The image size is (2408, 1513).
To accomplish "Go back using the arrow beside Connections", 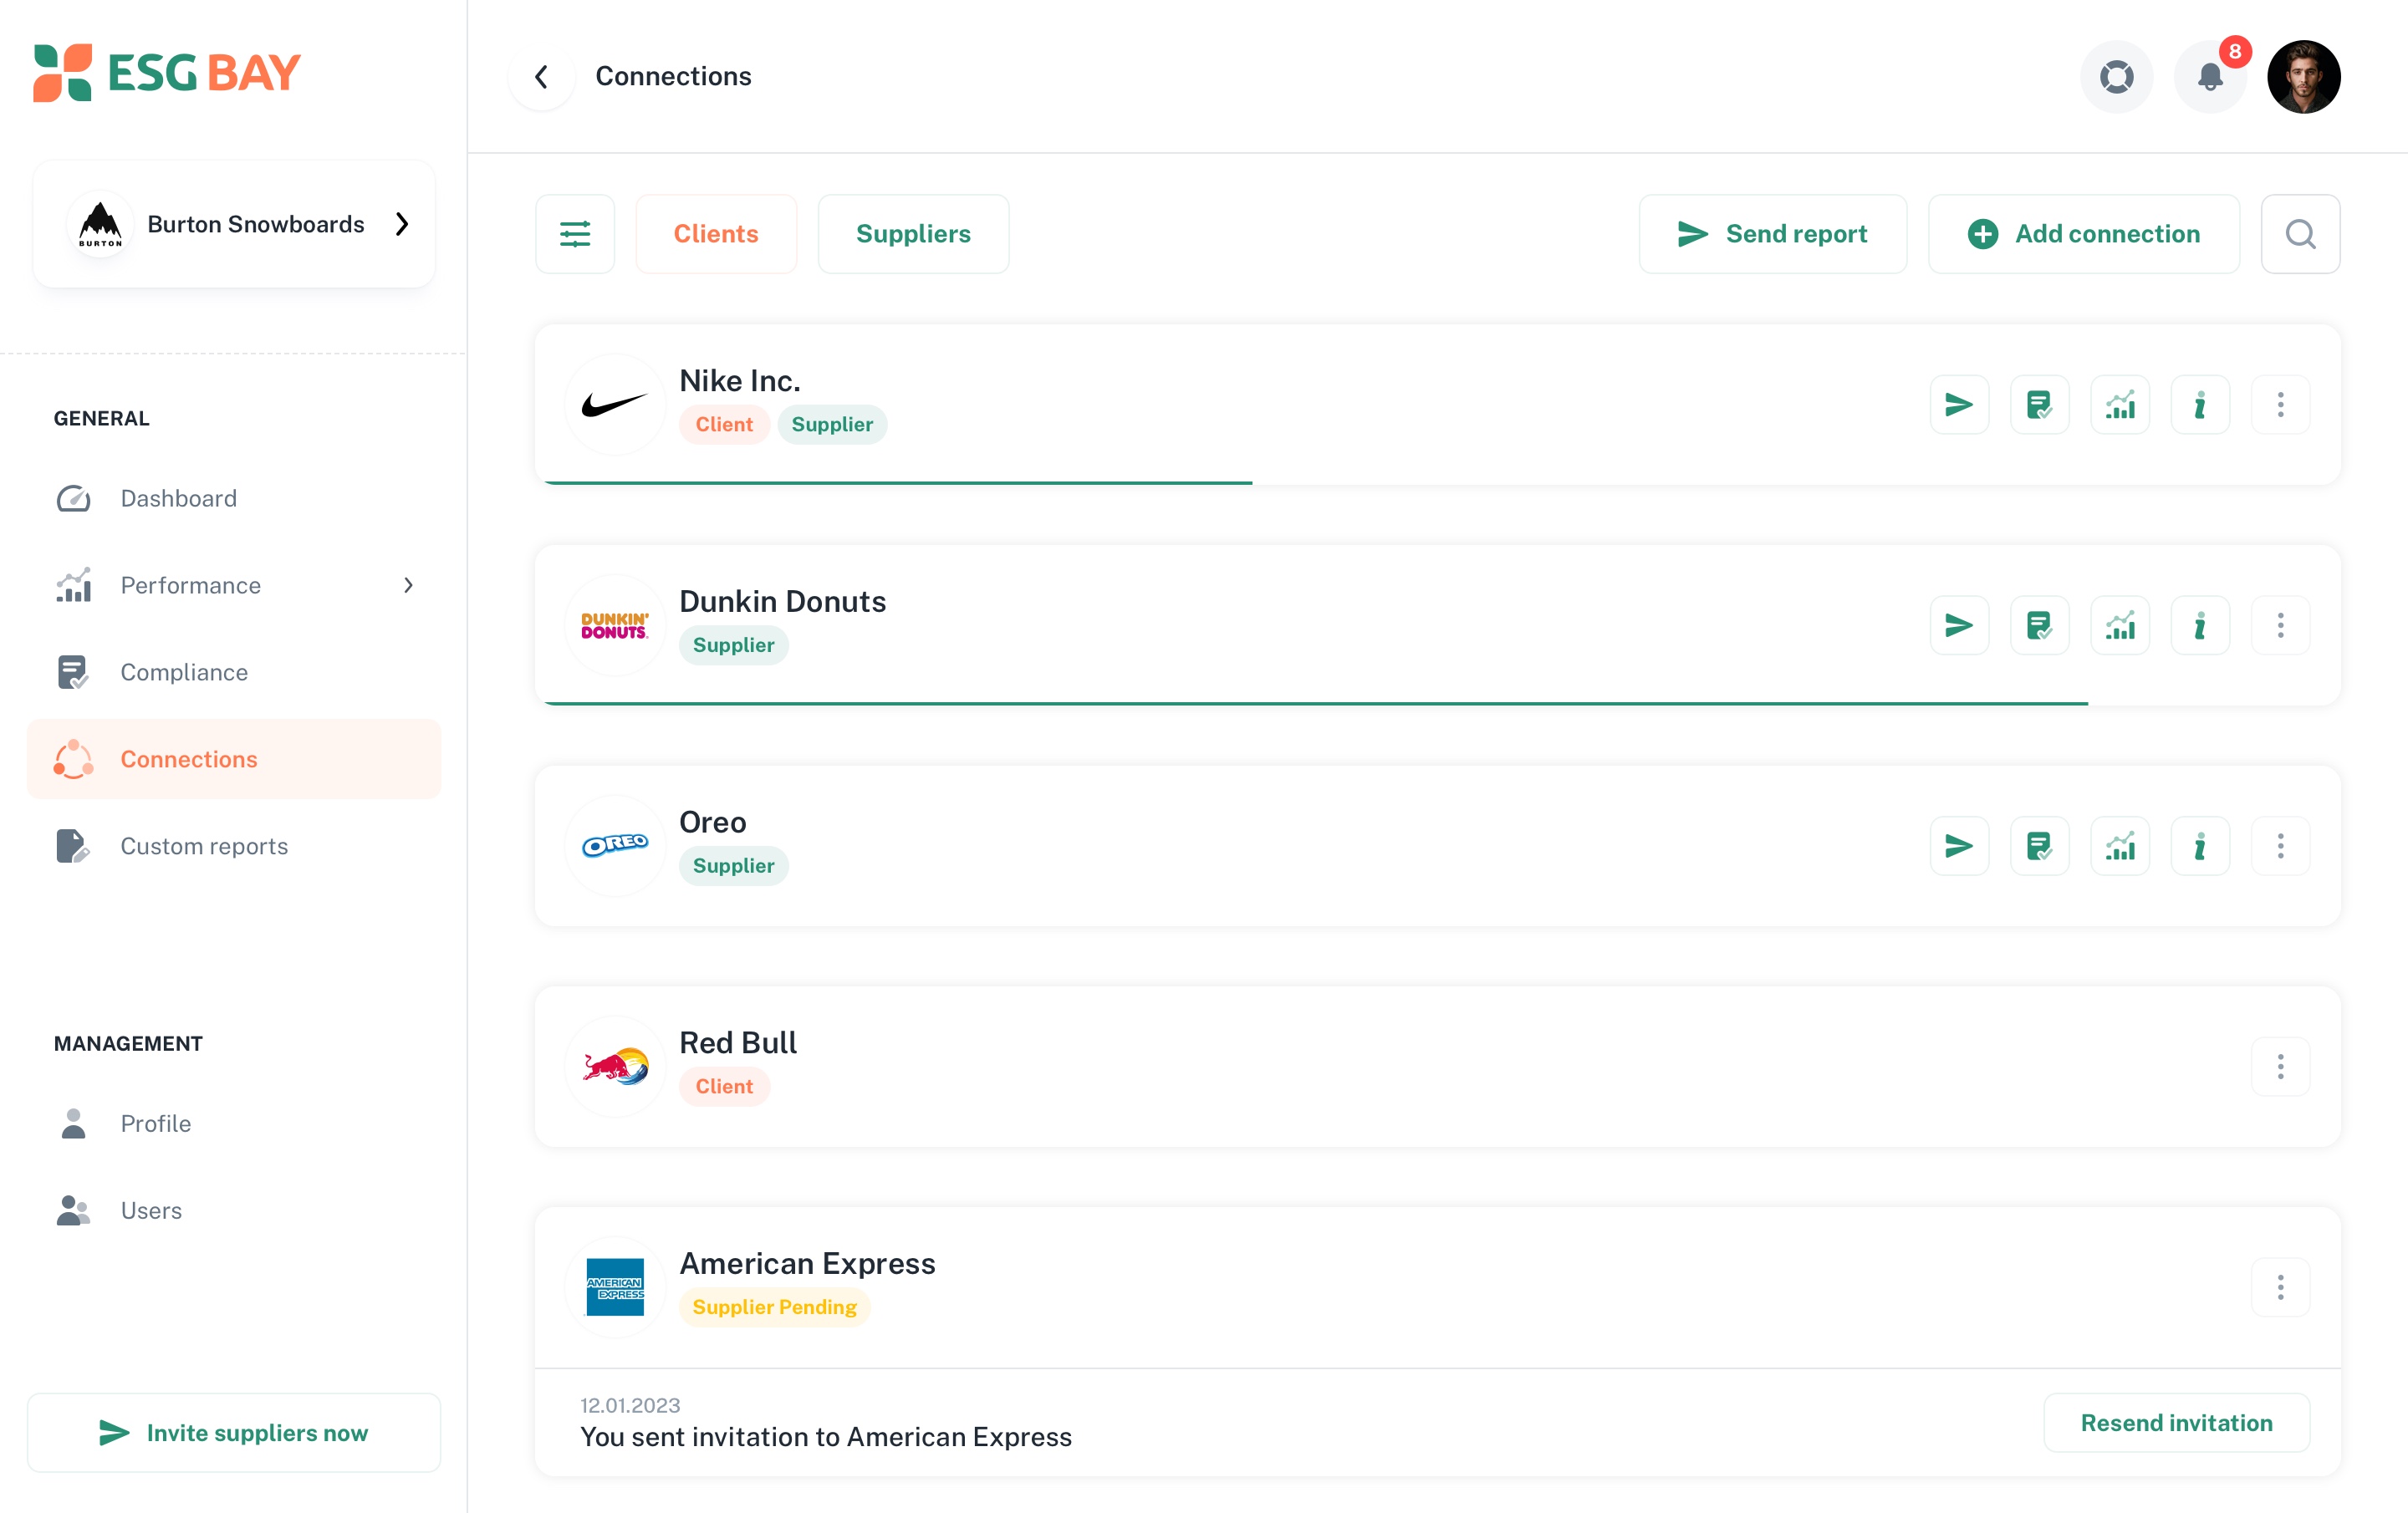I will pos(542,77).
